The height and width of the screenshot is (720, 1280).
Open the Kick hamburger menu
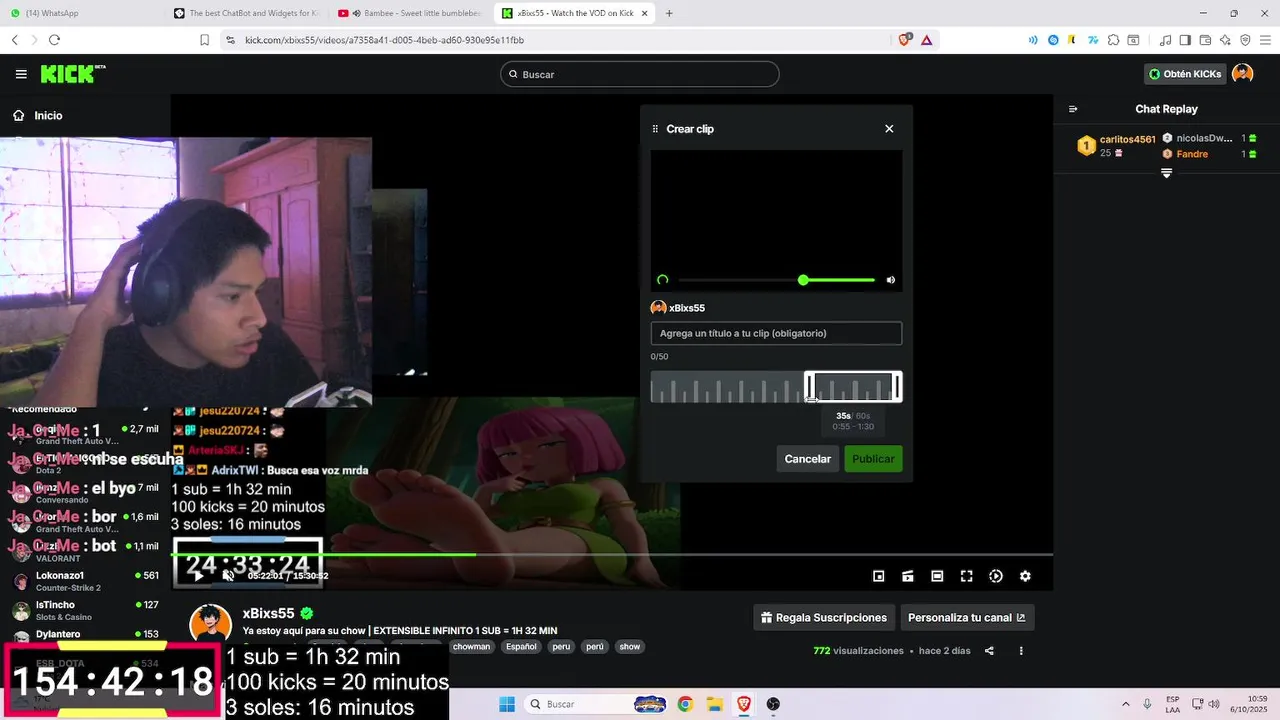pyautogui.click(x=21, y=74)
